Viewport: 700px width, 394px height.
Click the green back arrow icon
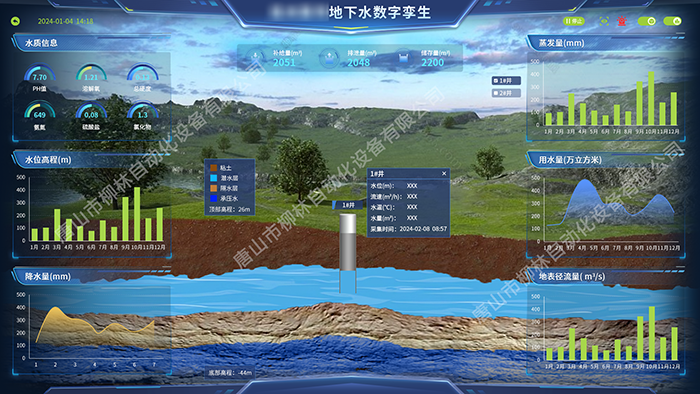16,21
